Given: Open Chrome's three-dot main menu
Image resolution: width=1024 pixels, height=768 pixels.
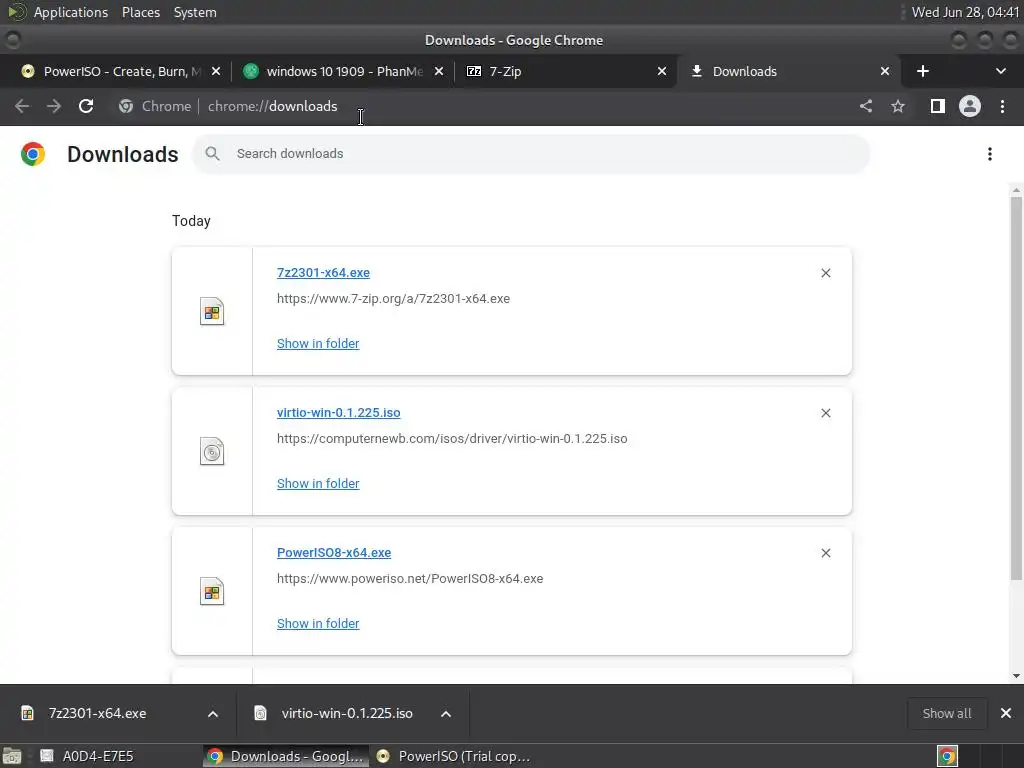Looking at the screenshot, I should pos(1002,106).
